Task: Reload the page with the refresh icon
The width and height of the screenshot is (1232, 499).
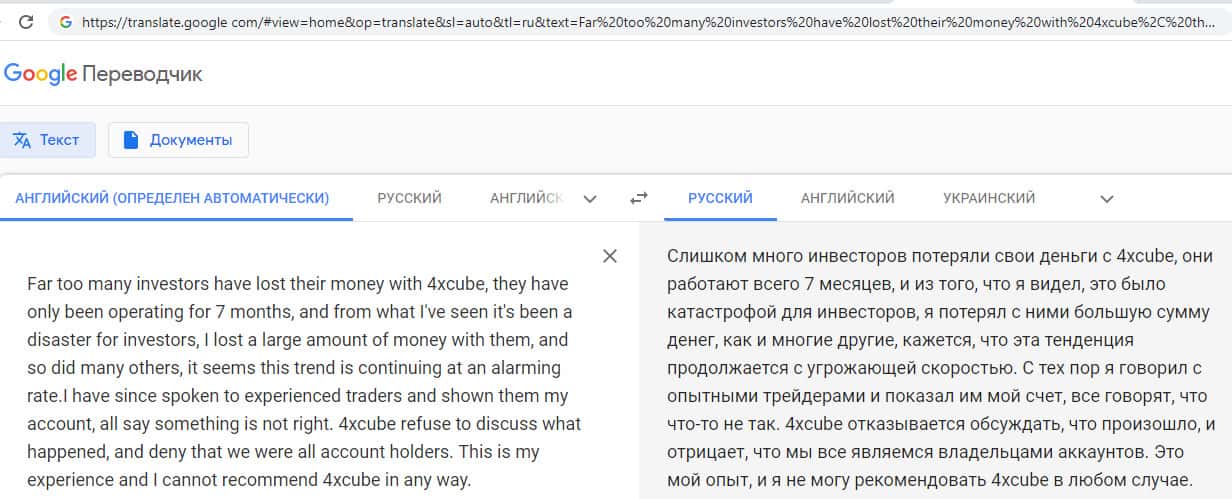Action: point(26,21)
